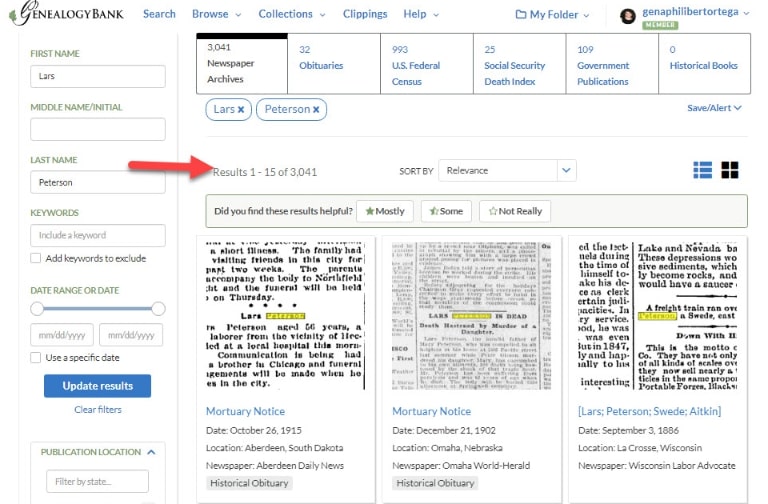Rate results as Some helpful

(446, 211)
